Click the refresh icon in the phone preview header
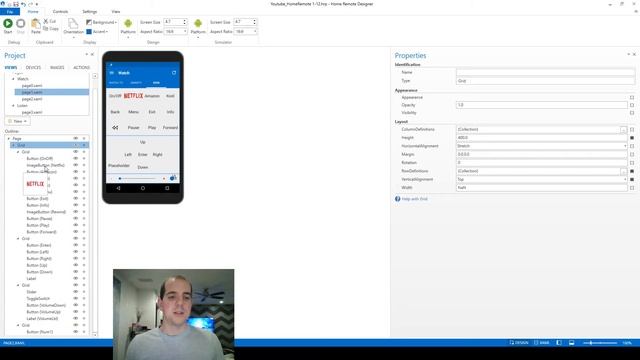The image size is (640, 360). [174, 73]
